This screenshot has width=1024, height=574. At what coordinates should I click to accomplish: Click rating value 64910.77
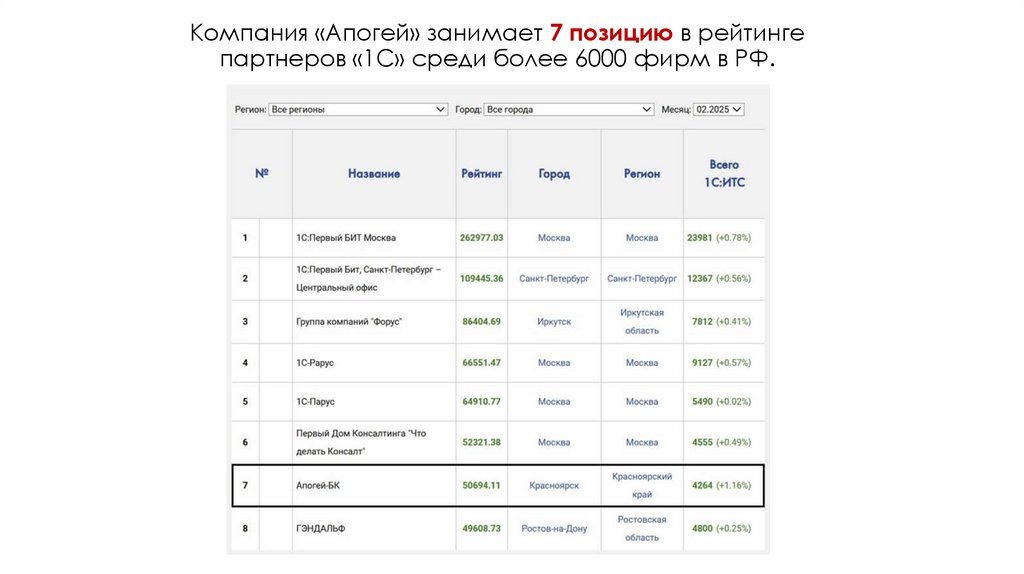481,402
